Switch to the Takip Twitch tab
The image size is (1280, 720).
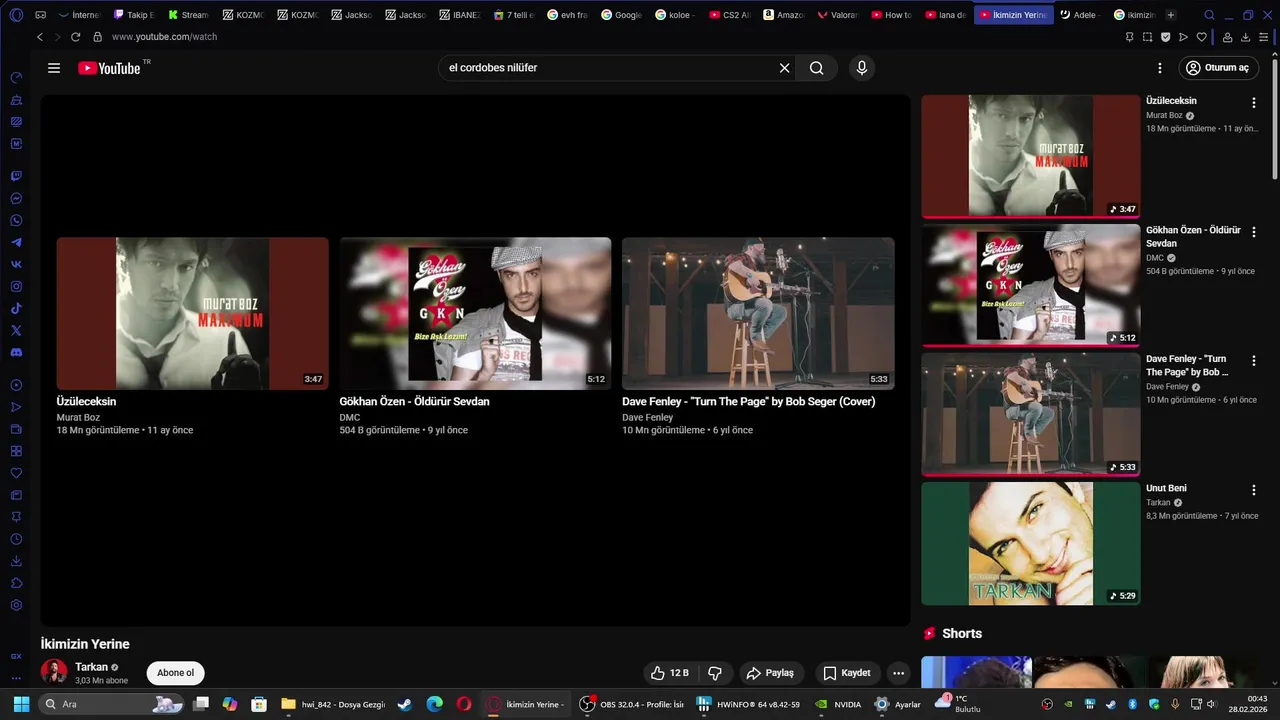pyautogui.click(x=134, y=15)
